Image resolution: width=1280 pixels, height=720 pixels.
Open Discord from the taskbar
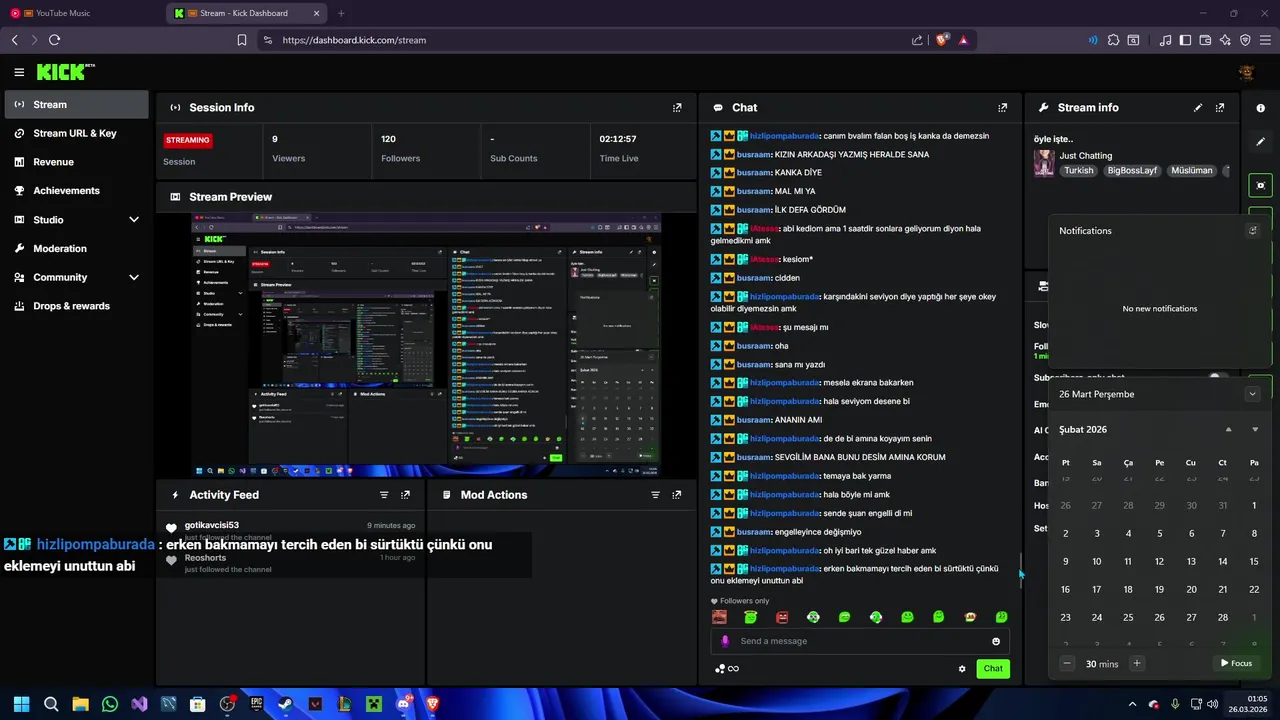[403, 704]
